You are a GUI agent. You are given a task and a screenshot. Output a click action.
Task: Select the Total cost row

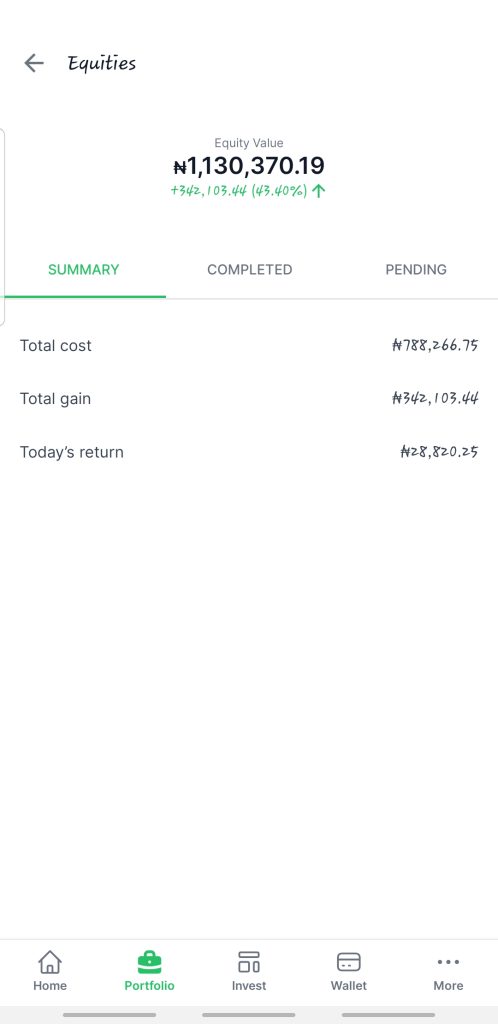249,345
